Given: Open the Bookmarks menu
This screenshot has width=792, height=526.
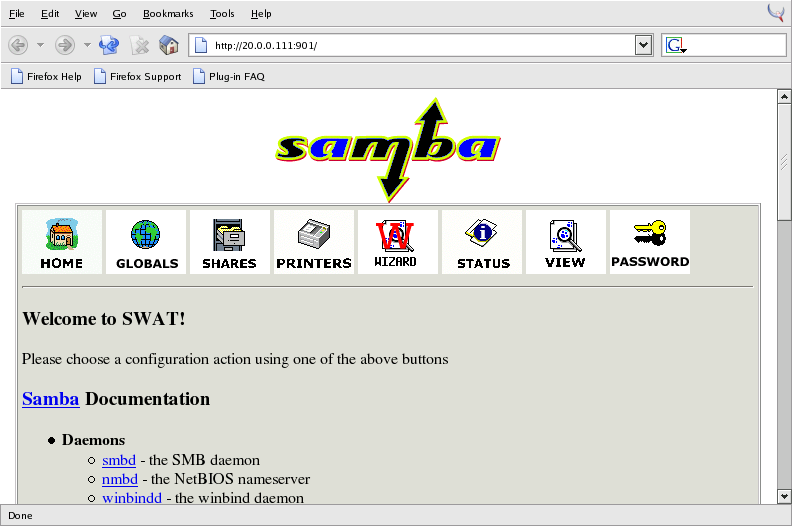Looking at the screenshot, I should [x=168, y=14].
